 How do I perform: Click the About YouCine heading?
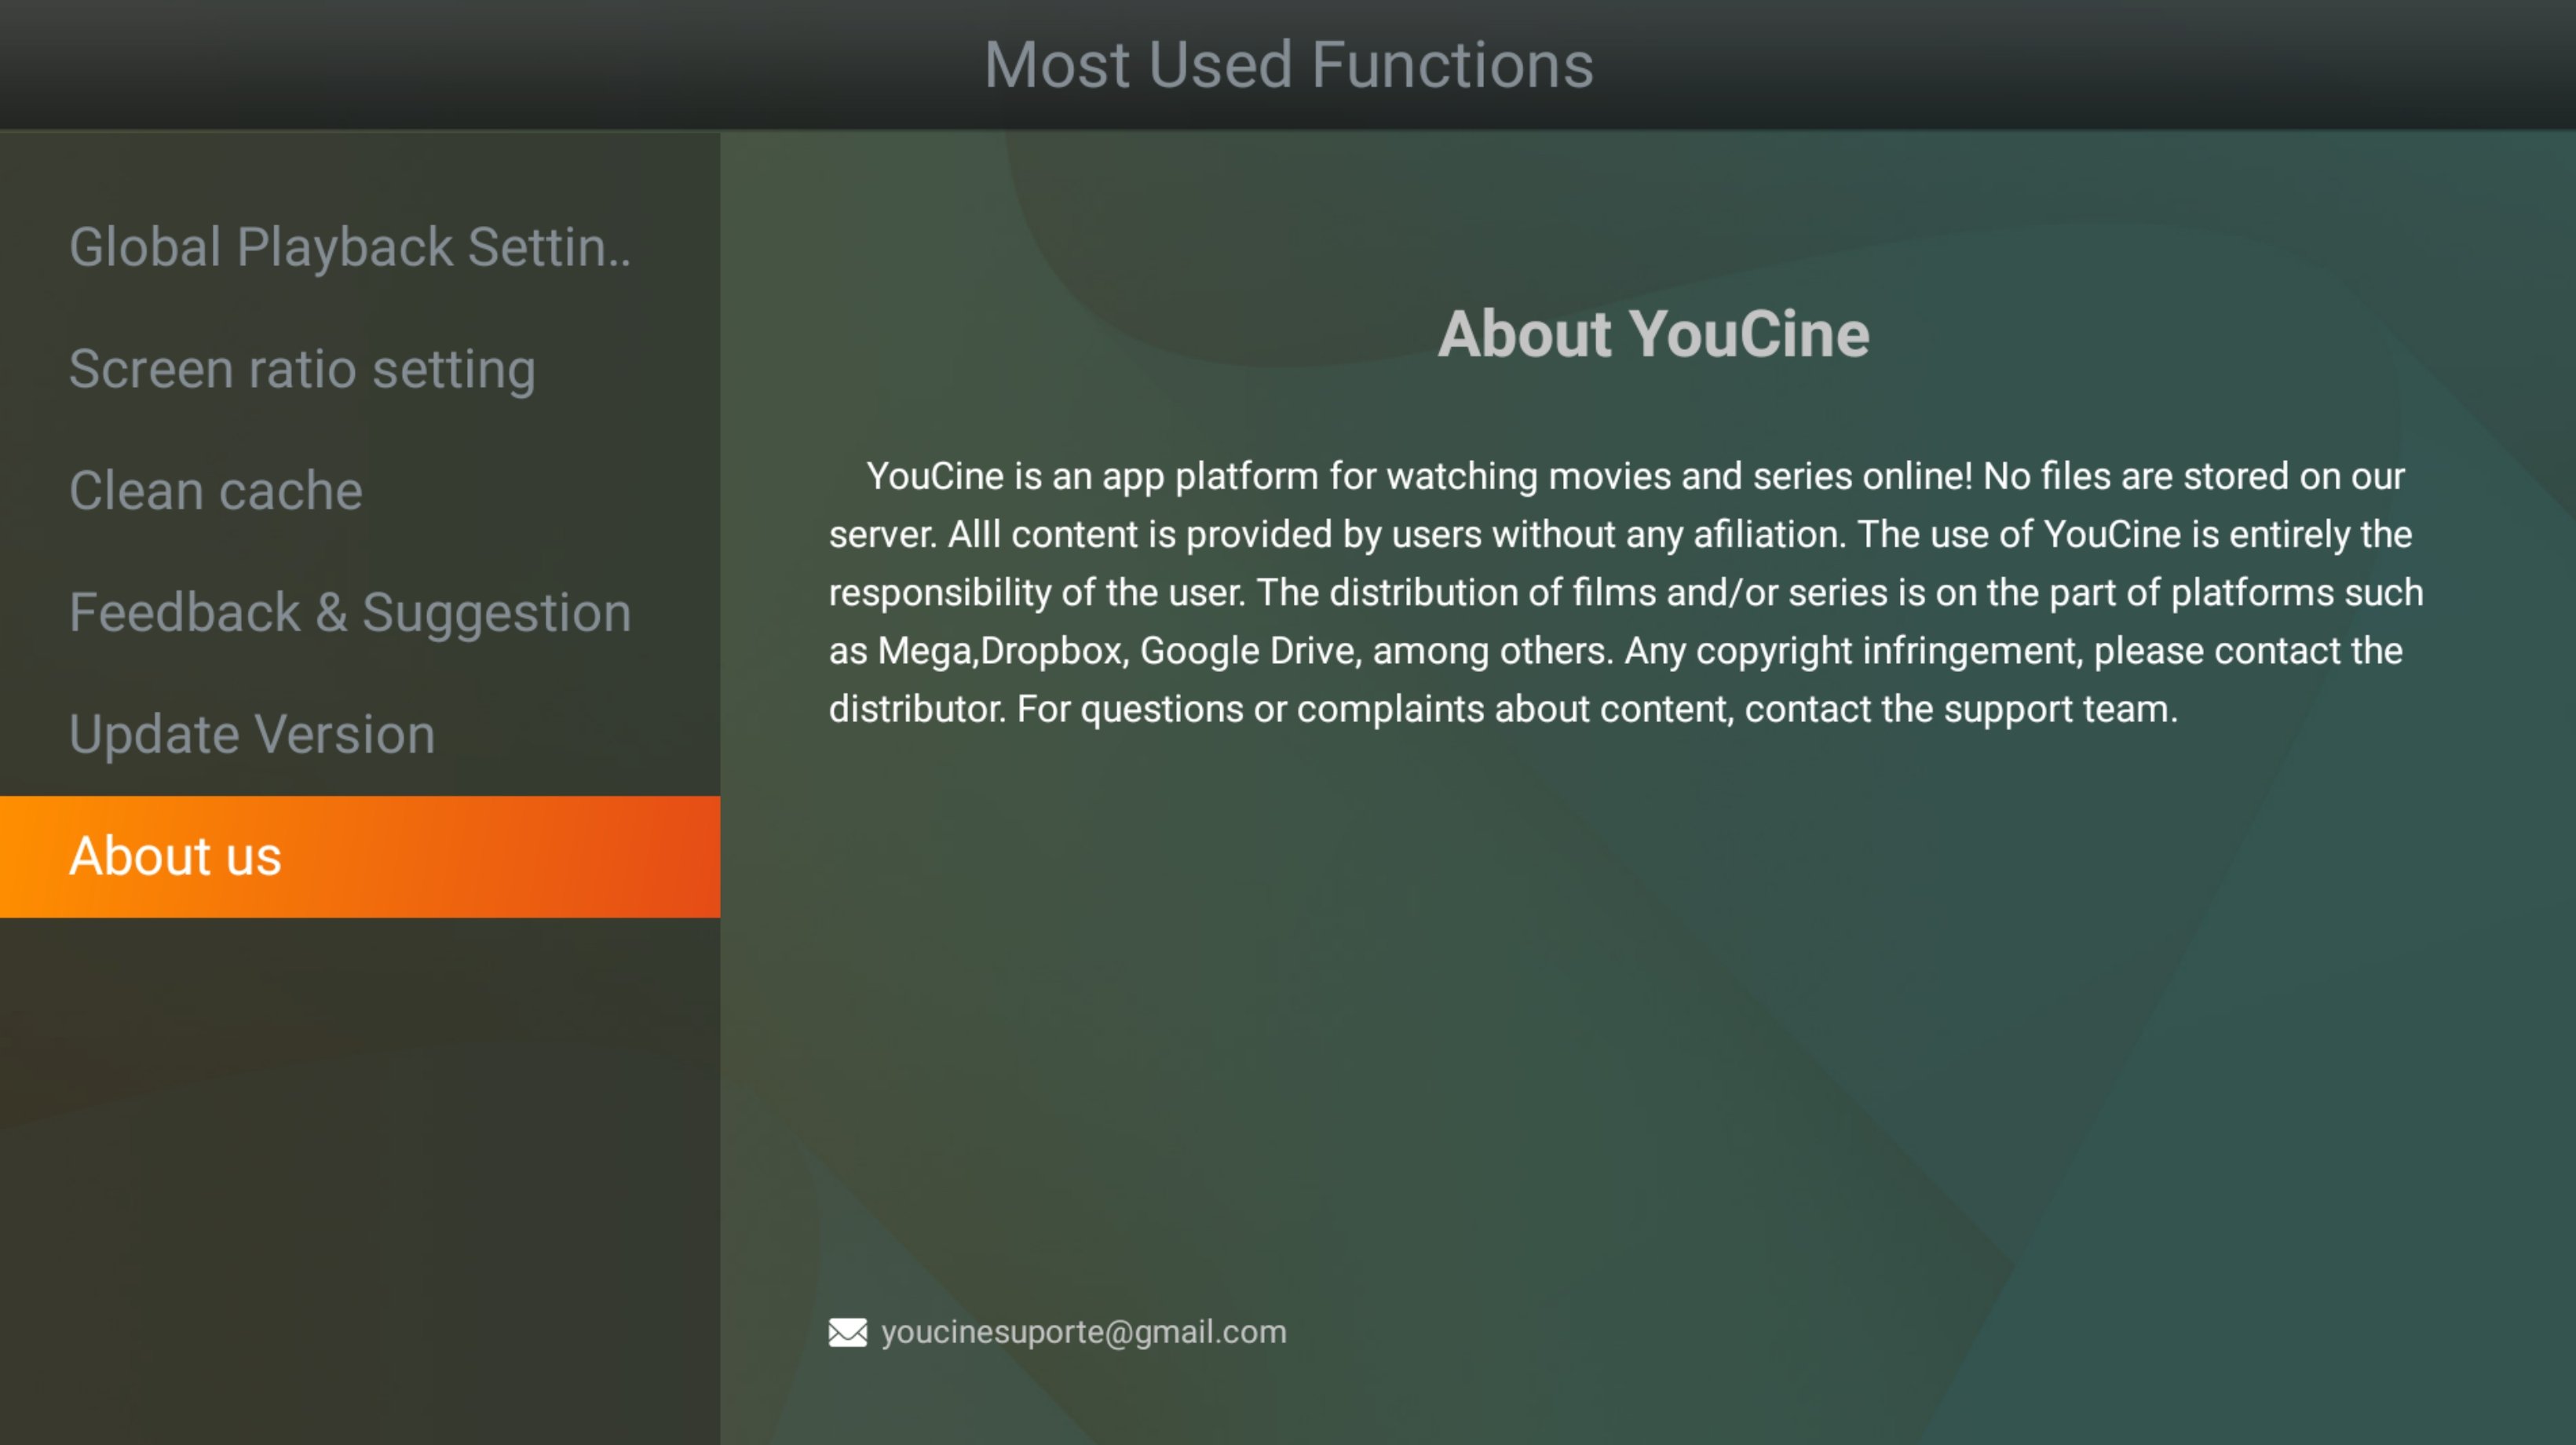tap(1654, 334)
